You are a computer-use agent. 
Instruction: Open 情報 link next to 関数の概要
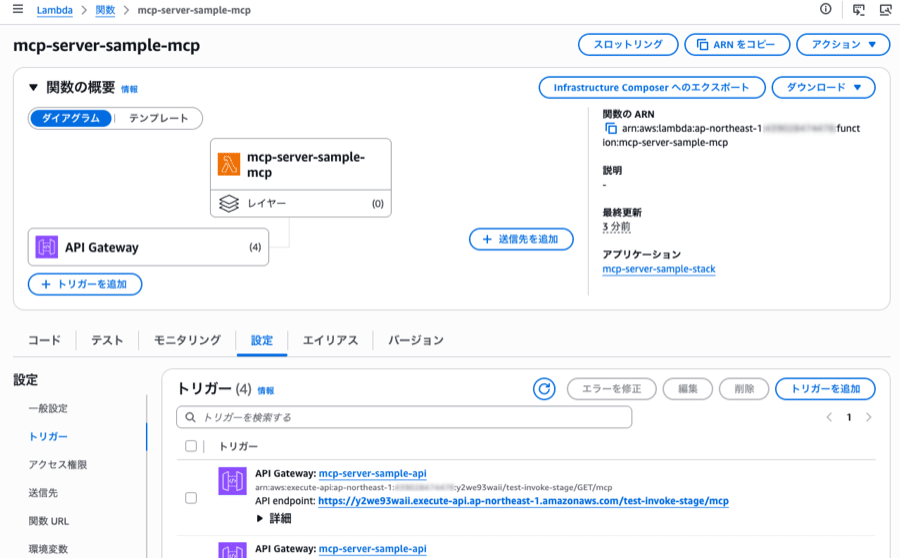coord(129,89)
